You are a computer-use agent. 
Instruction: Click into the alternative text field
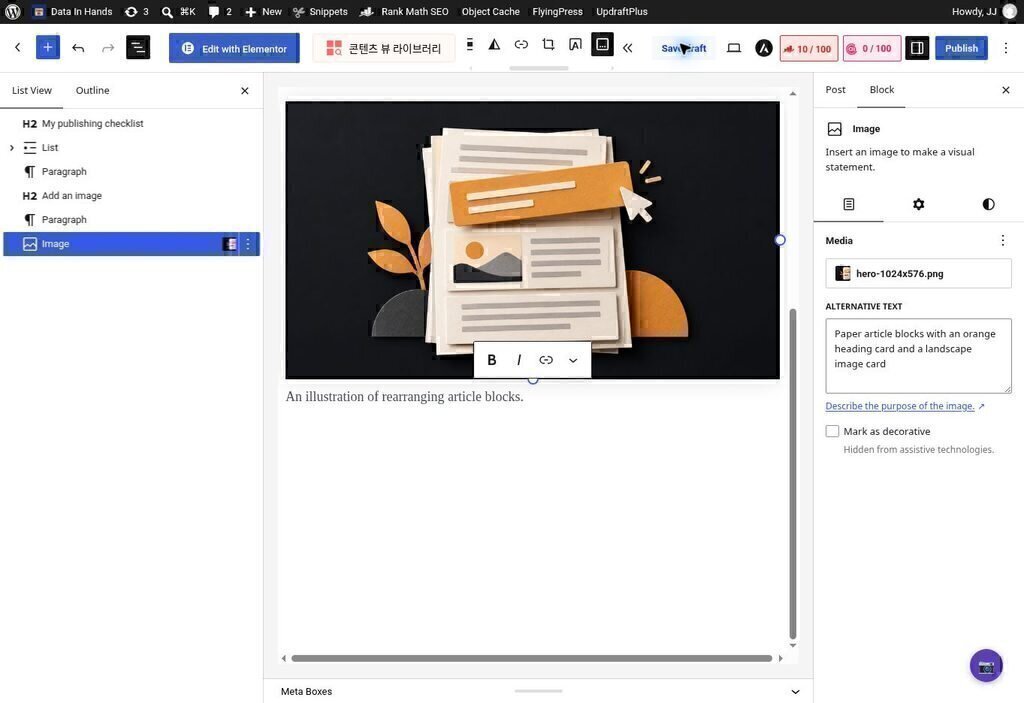tap(918, 356)
